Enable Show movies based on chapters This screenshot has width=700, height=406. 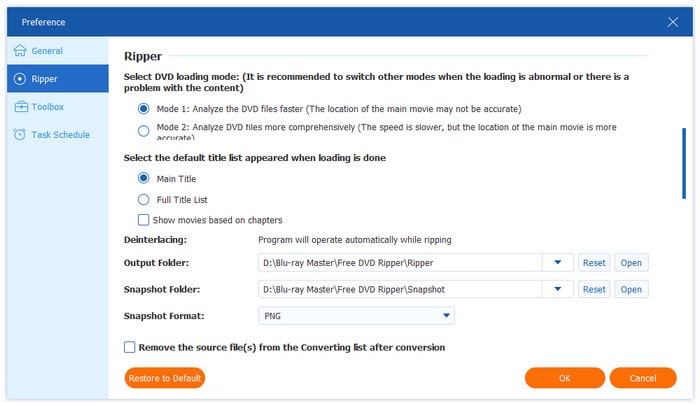(144, 220)
